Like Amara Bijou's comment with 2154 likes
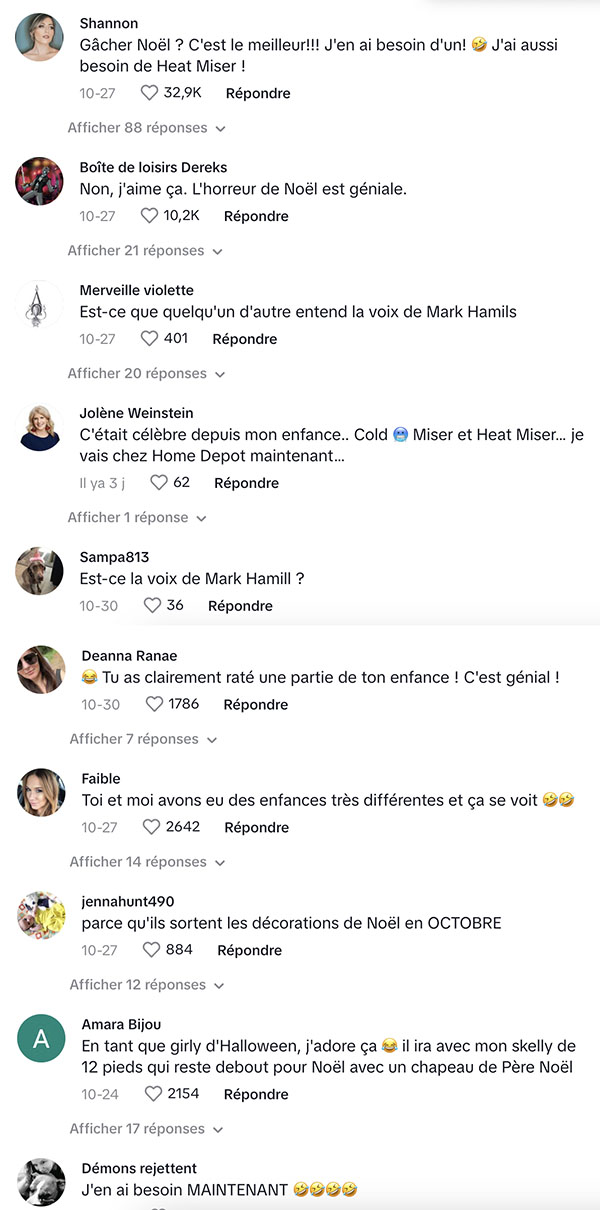 point(152,1095)
